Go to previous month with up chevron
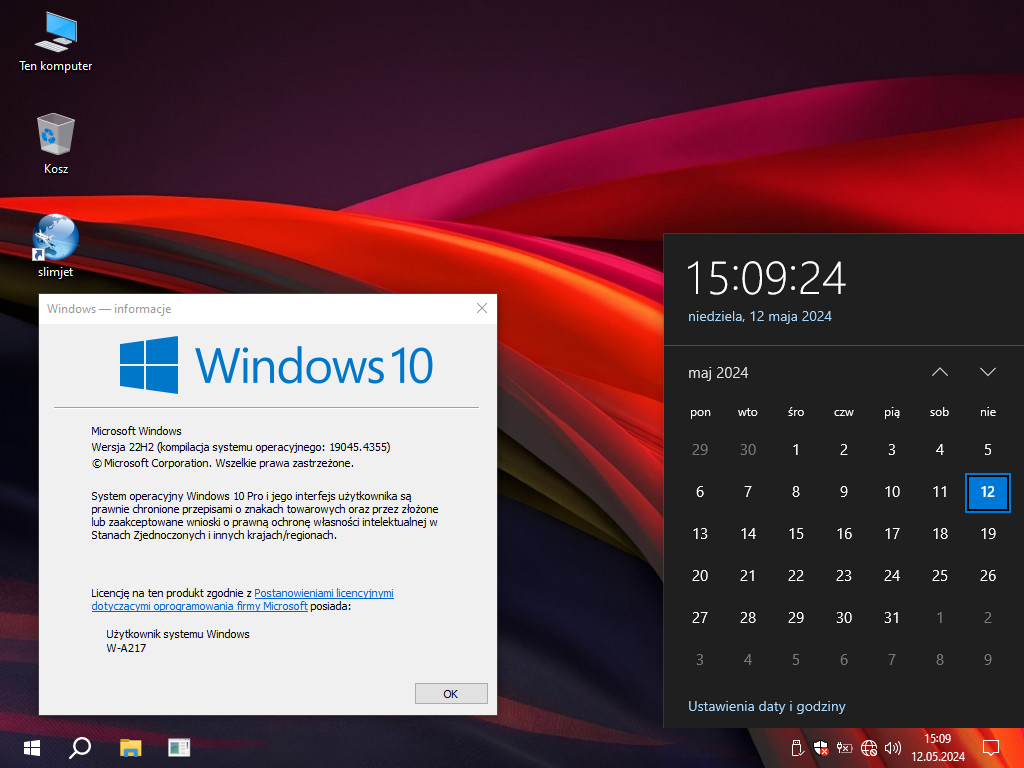This screenshot has width=1024, height=768. tap(939, 372)
